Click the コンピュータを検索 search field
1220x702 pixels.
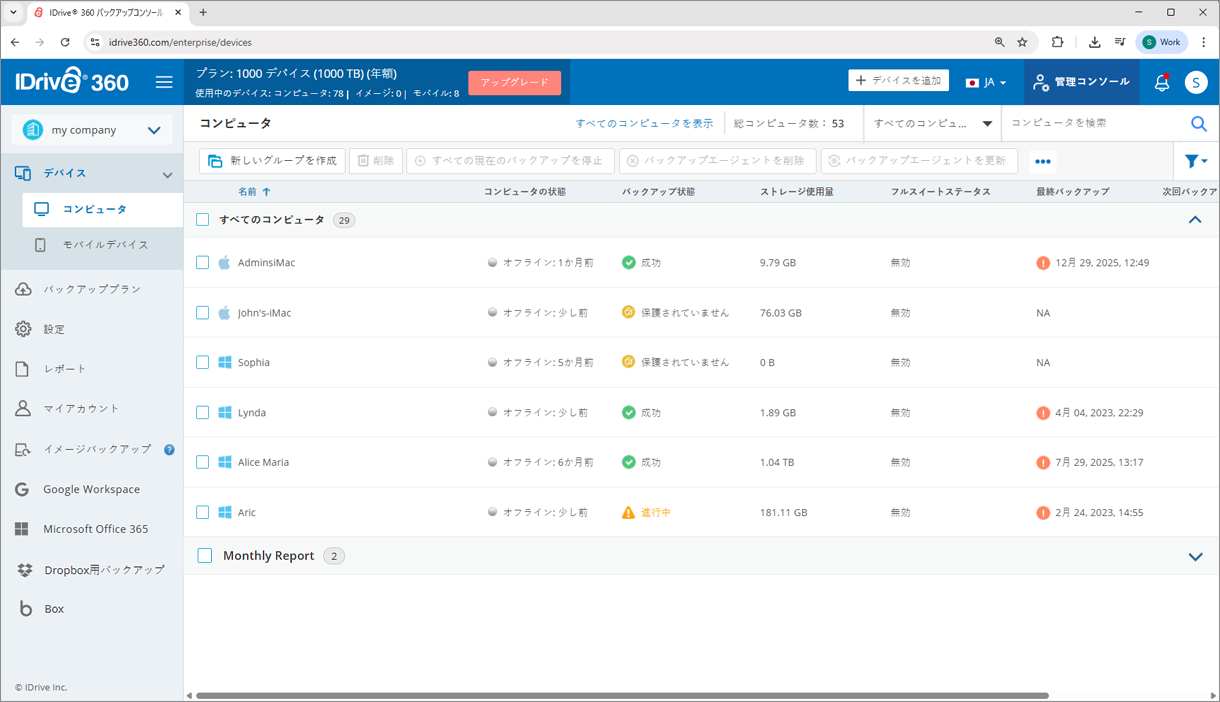1095,123
